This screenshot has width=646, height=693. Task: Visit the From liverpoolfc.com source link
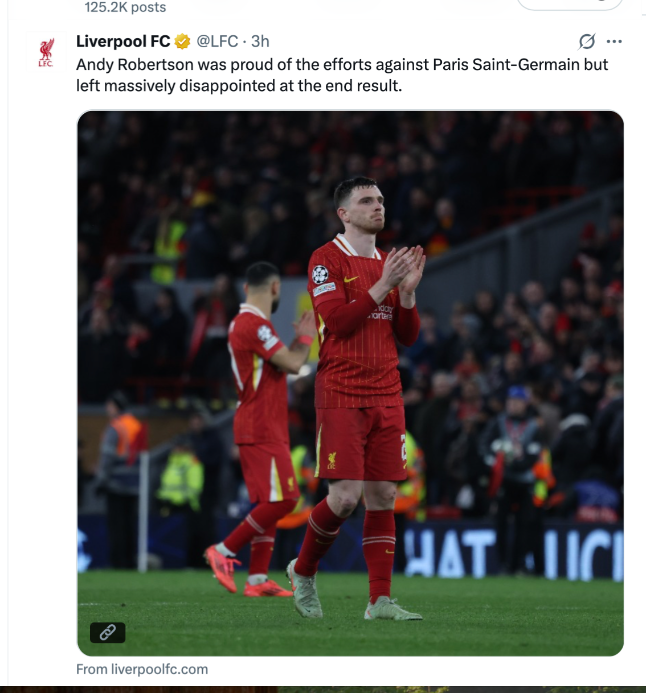(x=142, y=669)
